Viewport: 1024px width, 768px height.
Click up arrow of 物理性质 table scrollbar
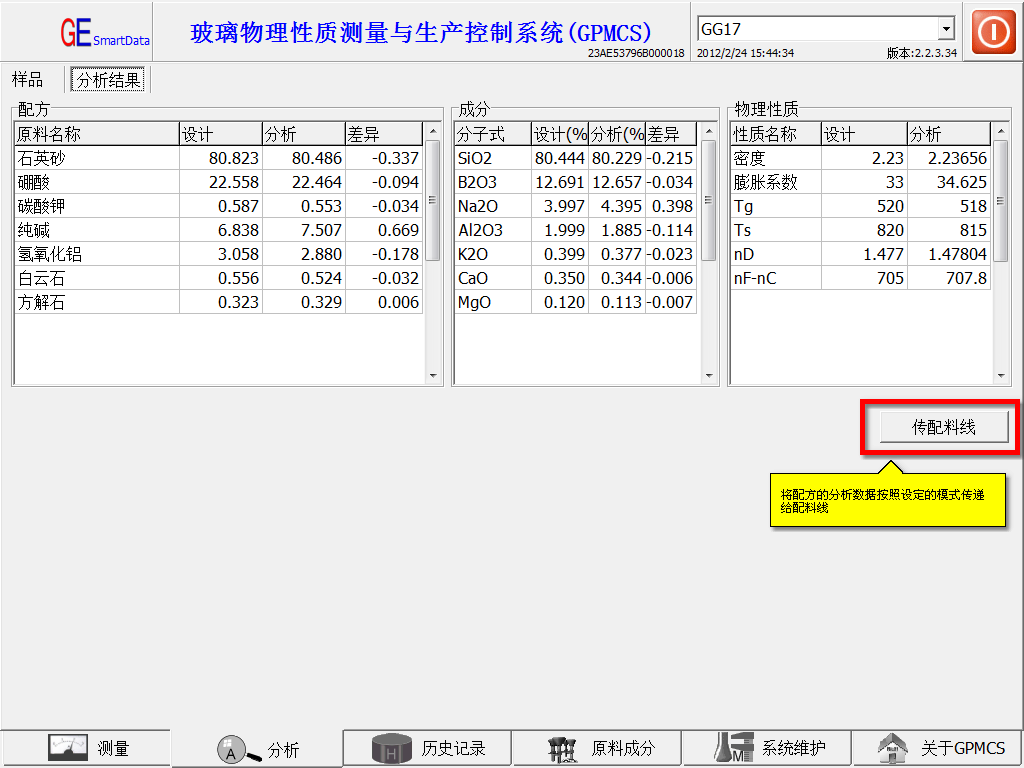point(1000,133)
